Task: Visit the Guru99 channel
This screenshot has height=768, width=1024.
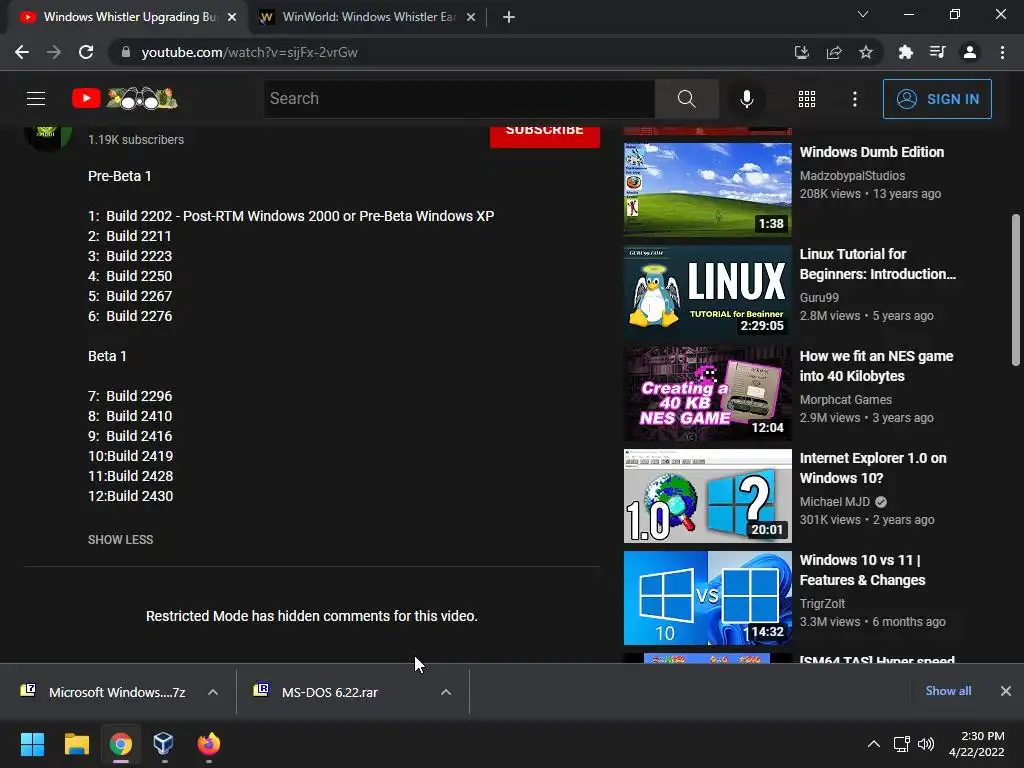Action: coord(819,297)
